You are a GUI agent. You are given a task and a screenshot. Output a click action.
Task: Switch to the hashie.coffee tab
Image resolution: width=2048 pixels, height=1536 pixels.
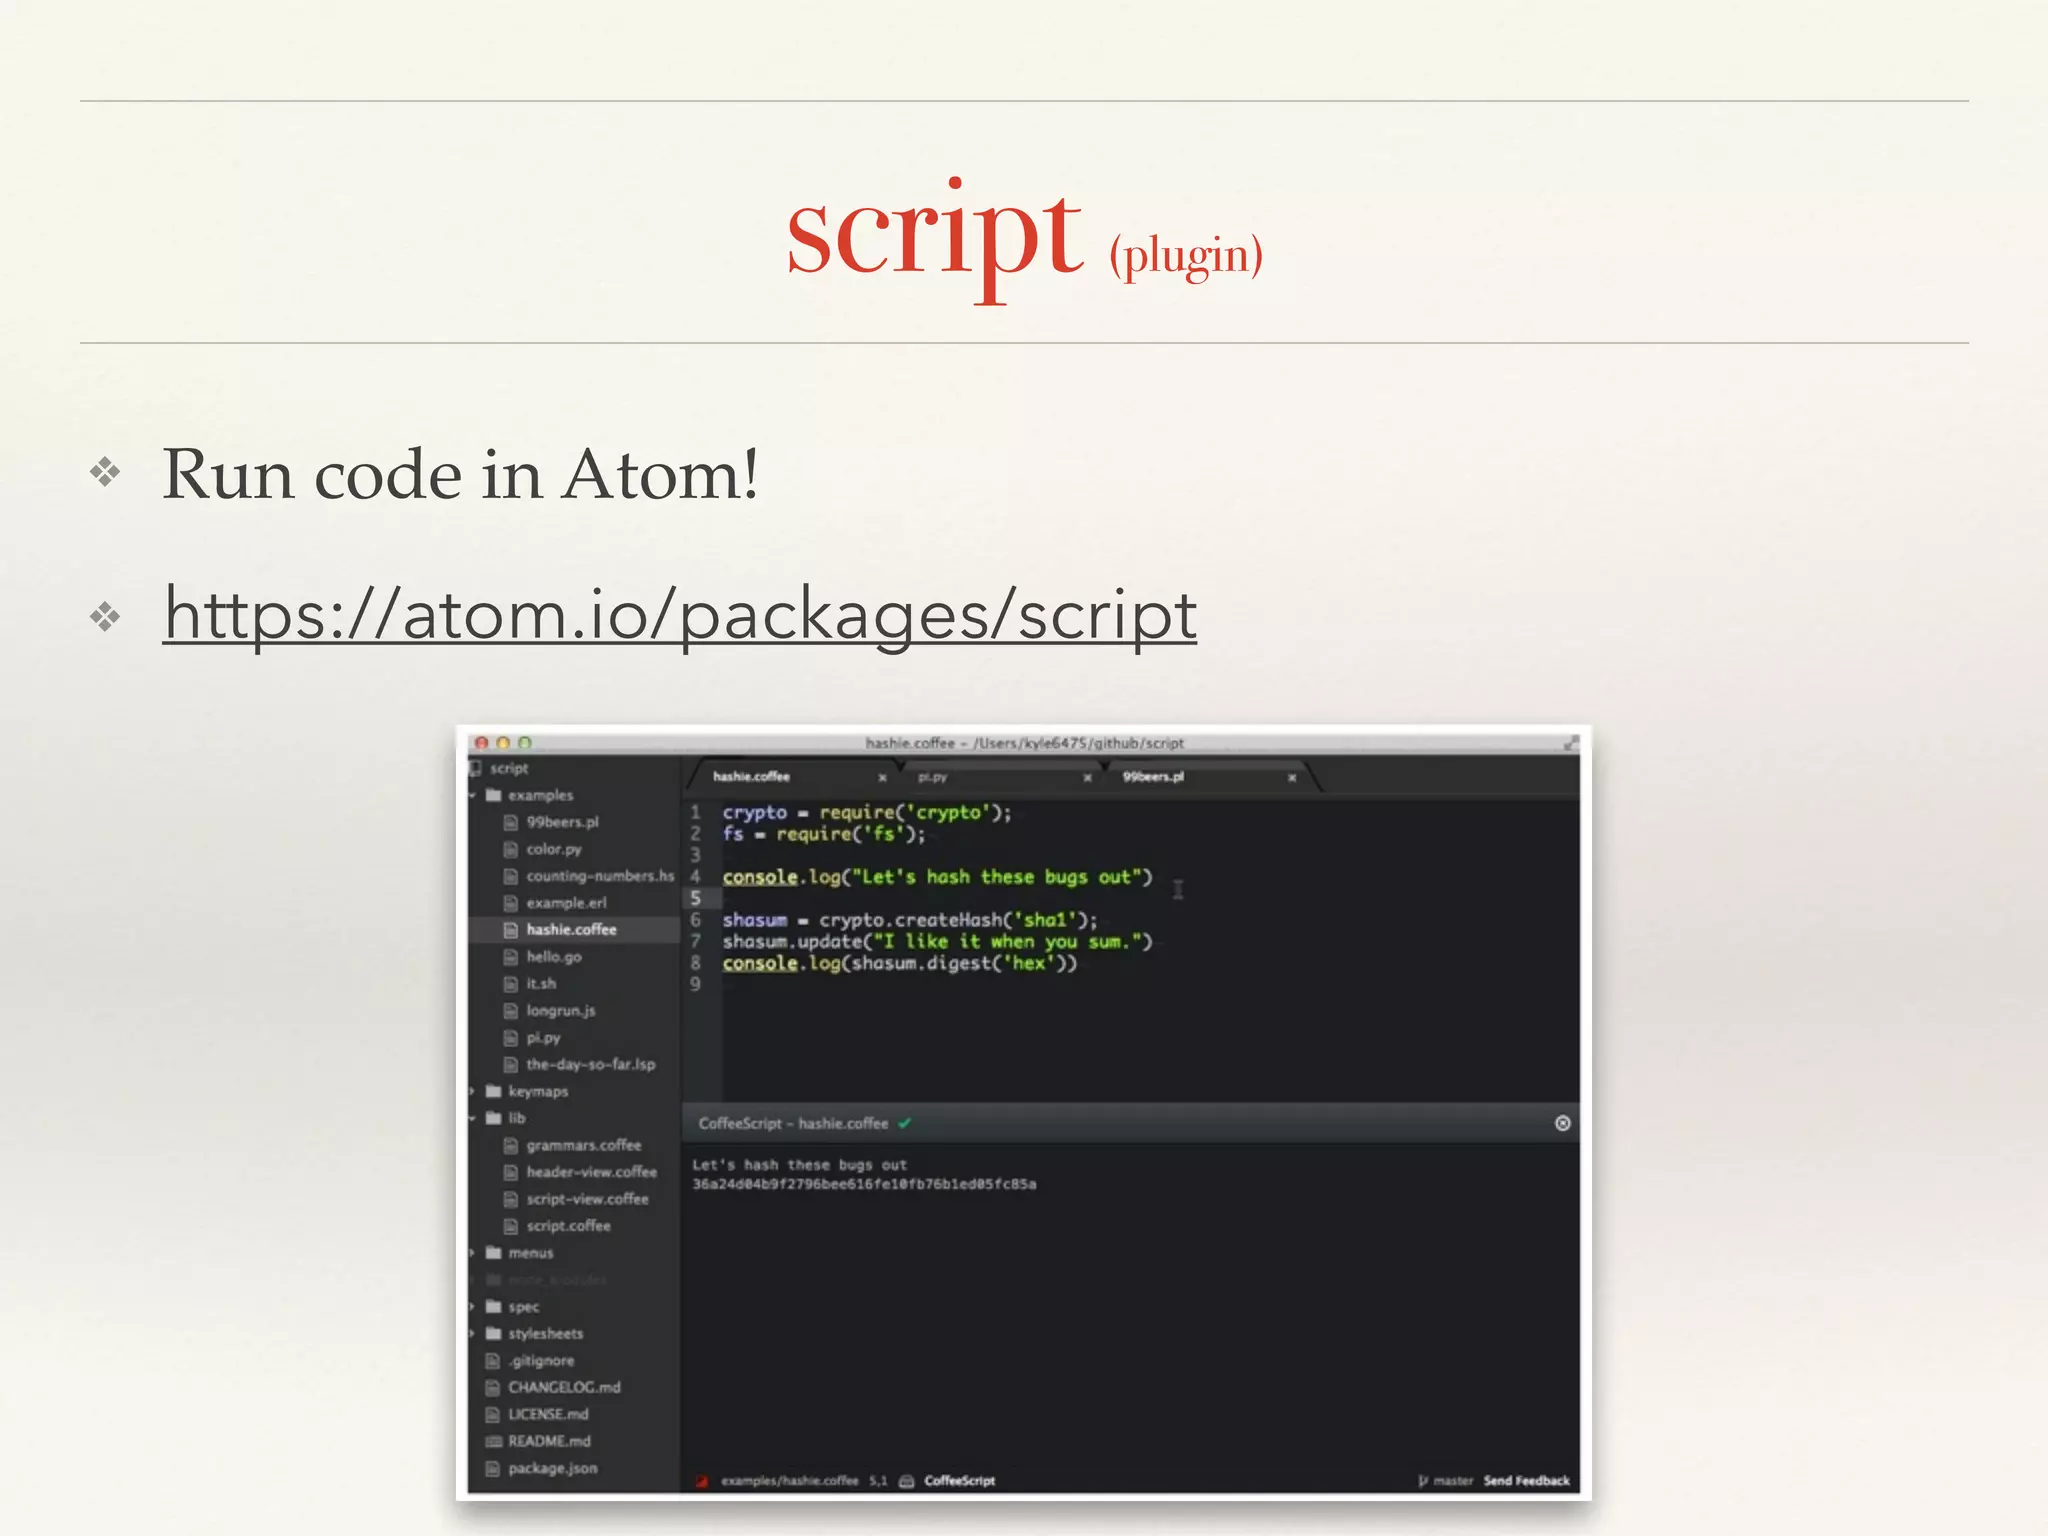751,776
